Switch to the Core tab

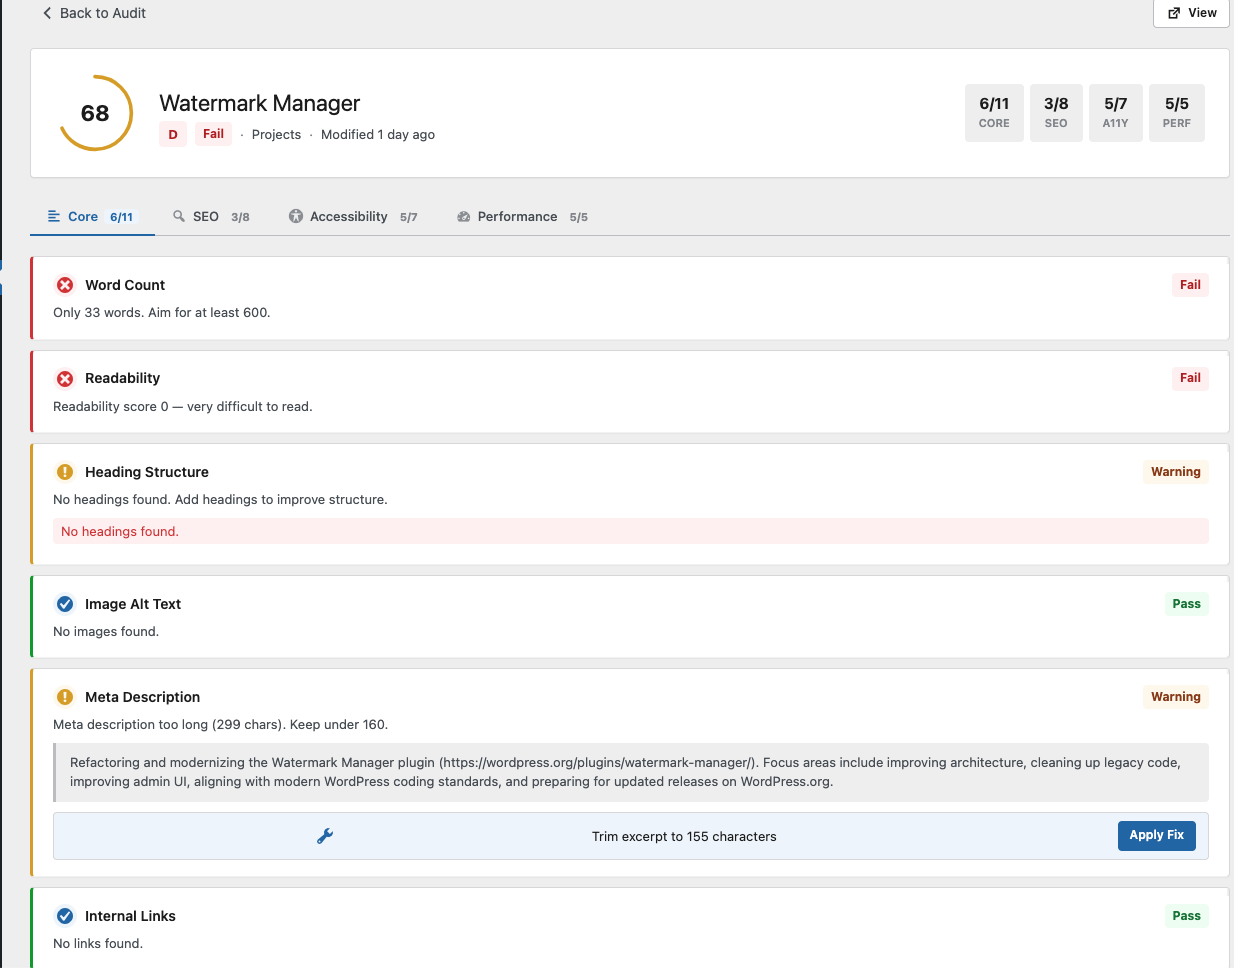[x=92, y=216]
